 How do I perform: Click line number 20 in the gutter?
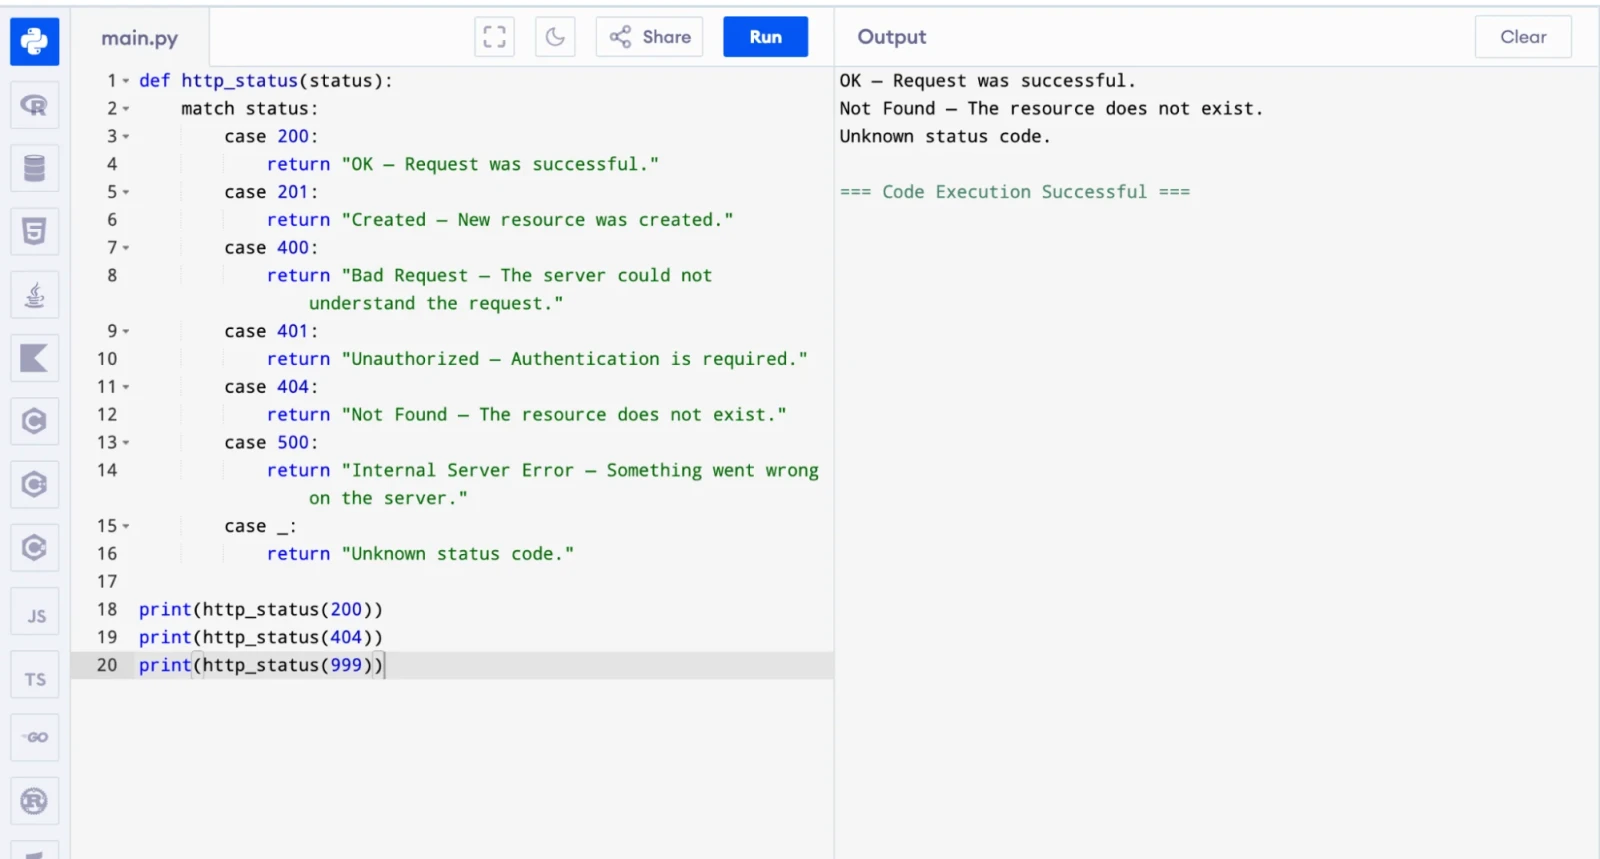click(107, 665)
